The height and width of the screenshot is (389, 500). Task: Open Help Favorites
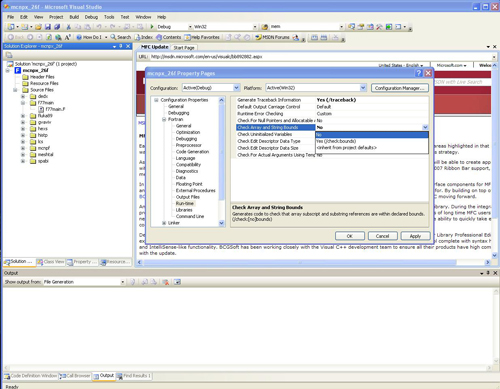click(x=202, y=37)
